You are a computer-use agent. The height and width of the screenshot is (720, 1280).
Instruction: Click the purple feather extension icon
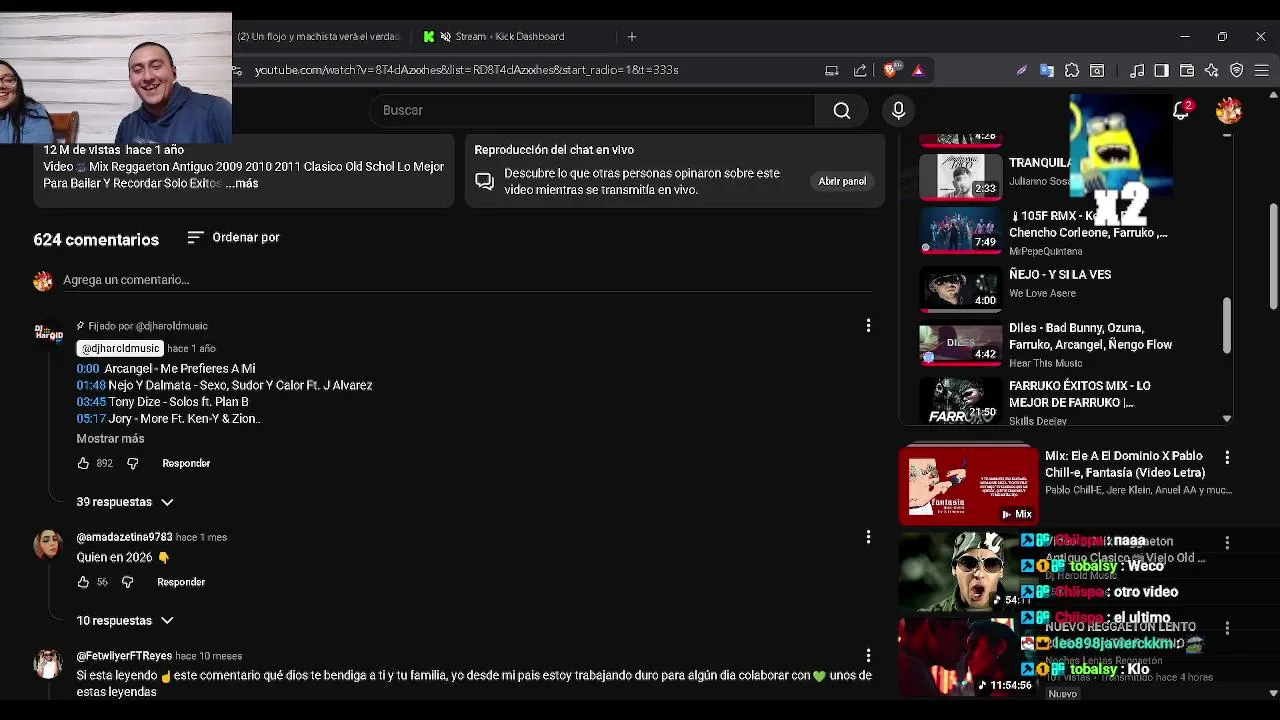point(1021,70)
